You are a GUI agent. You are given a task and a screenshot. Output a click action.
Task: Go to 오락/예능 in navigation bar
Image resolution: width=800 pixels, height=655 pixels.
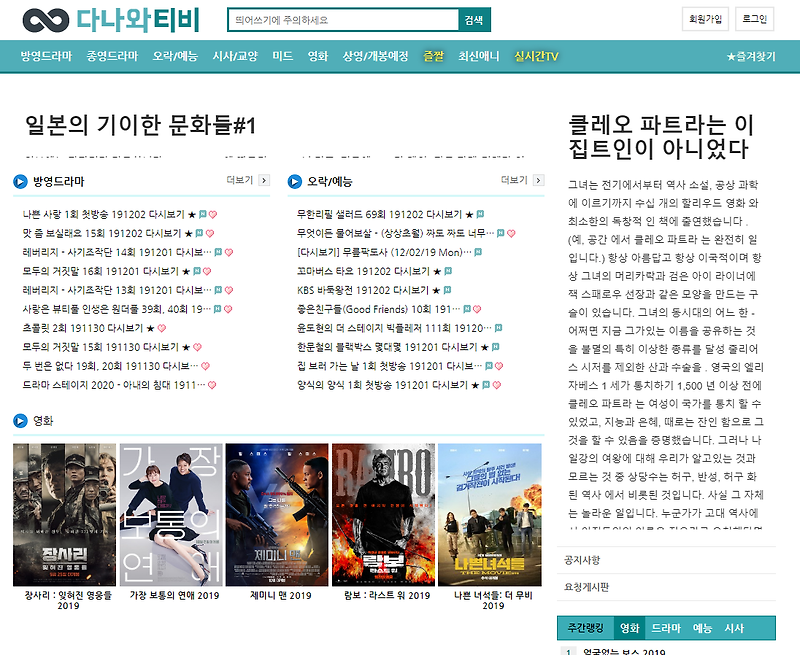point(175,56)
